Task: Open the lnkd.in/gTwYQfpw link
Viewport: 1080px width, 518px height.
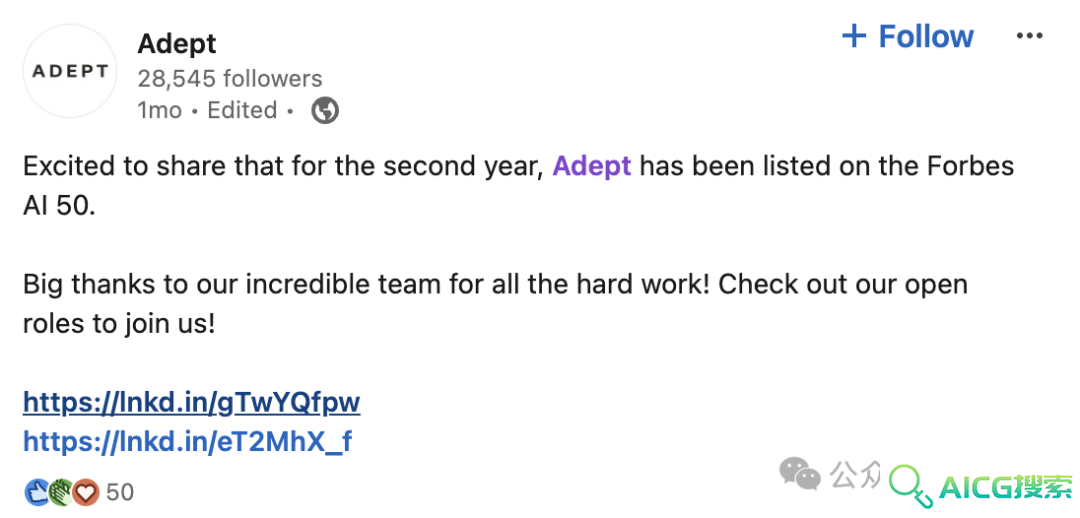Action: pos(191,402)
